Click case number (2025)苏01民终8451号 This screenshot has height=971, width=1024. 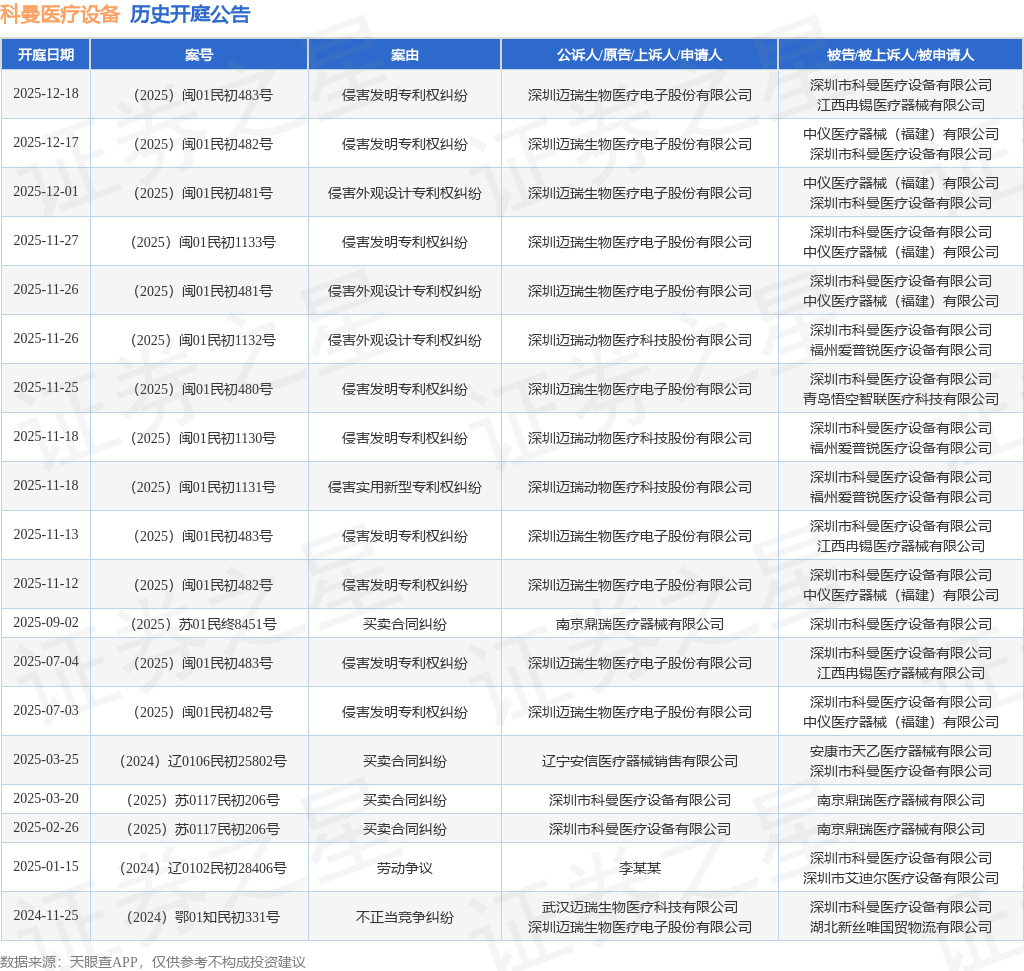(203, 624)
